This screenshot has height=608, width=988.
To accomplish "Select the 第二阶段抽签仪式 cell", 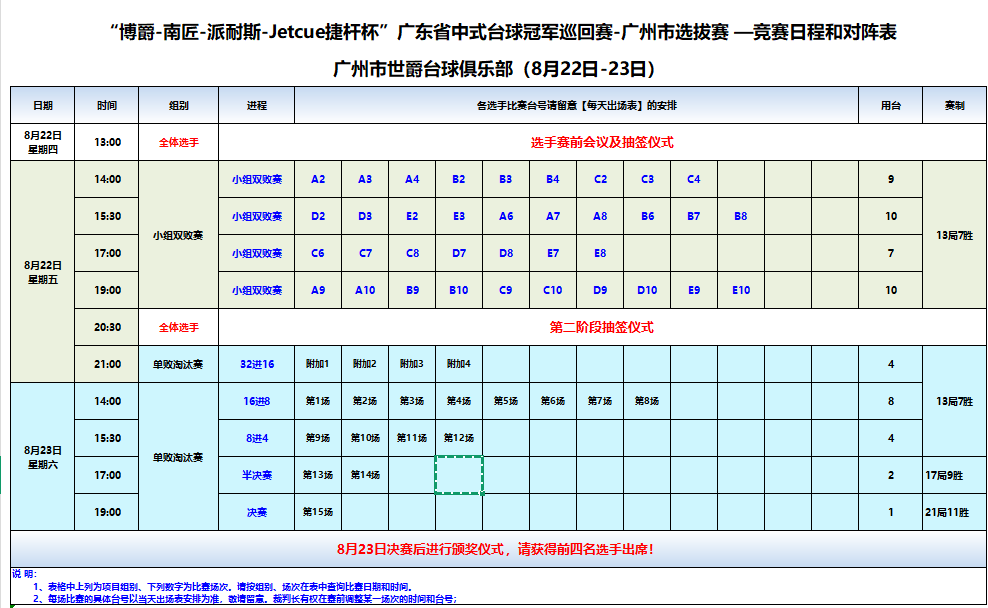I will tap(602, 328).
